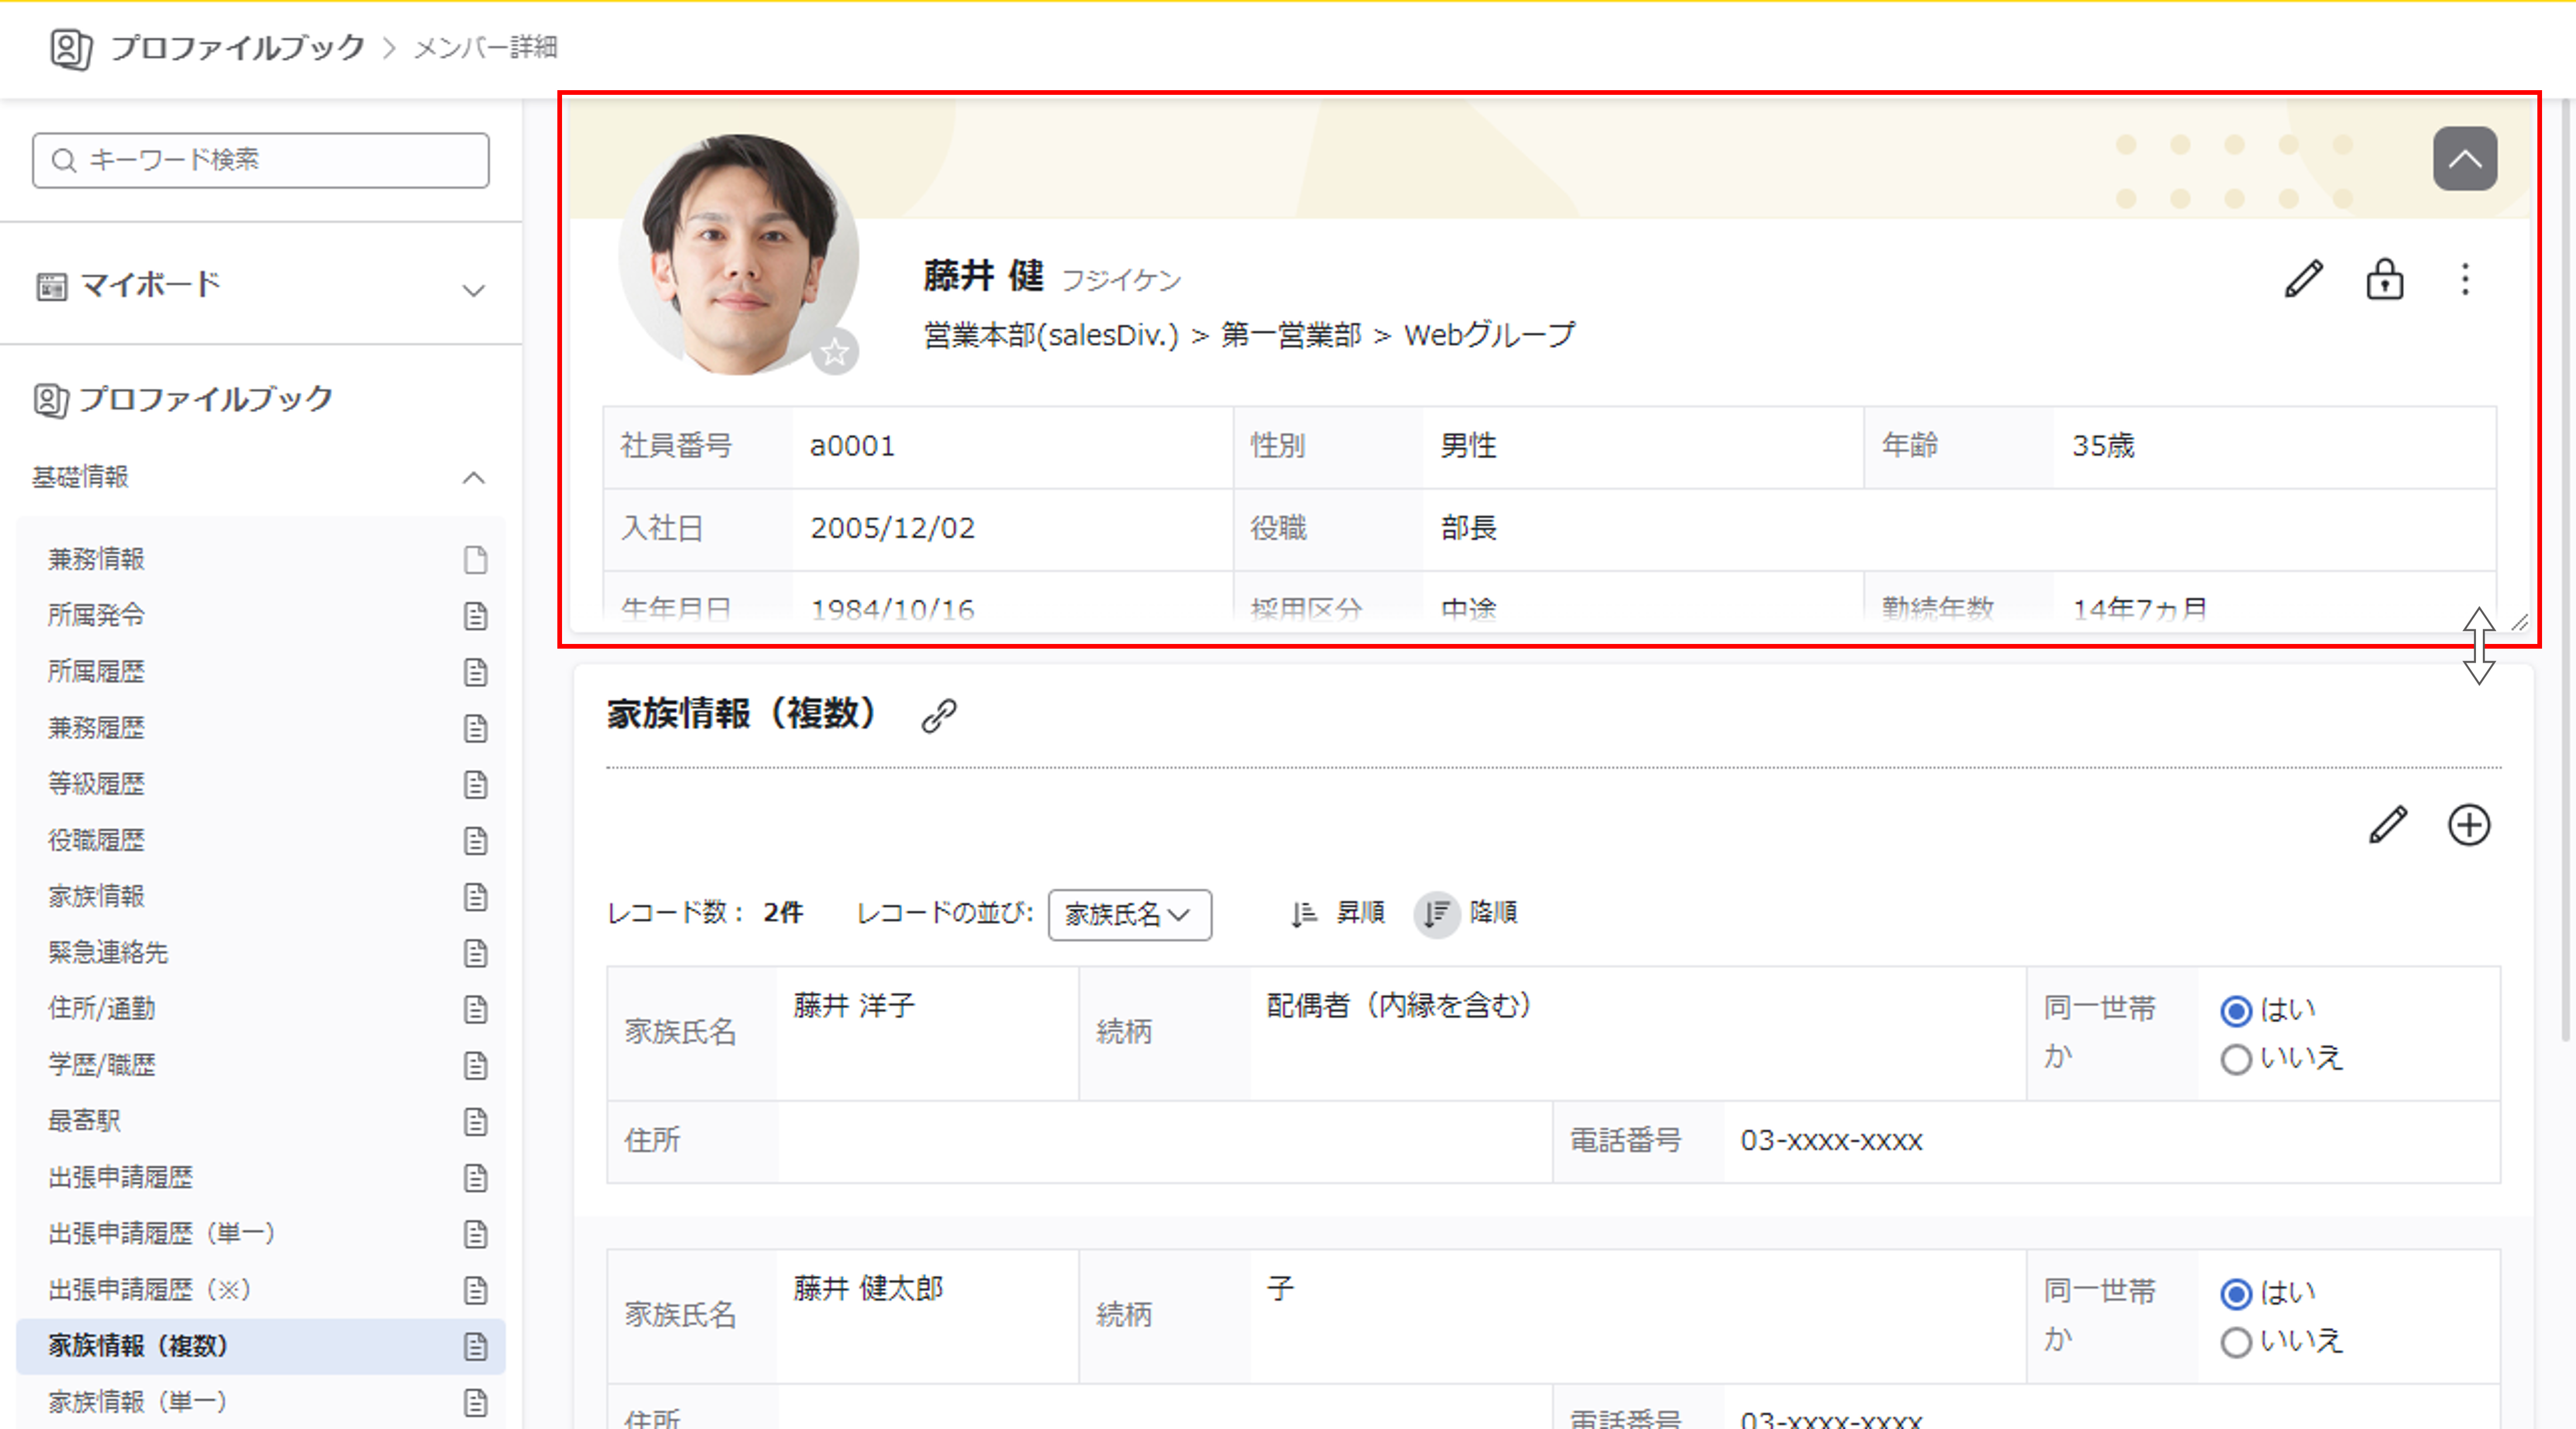Open 住所/通勤 sidebar item
This screenshot has height=1429, width=2576.
102,1008
